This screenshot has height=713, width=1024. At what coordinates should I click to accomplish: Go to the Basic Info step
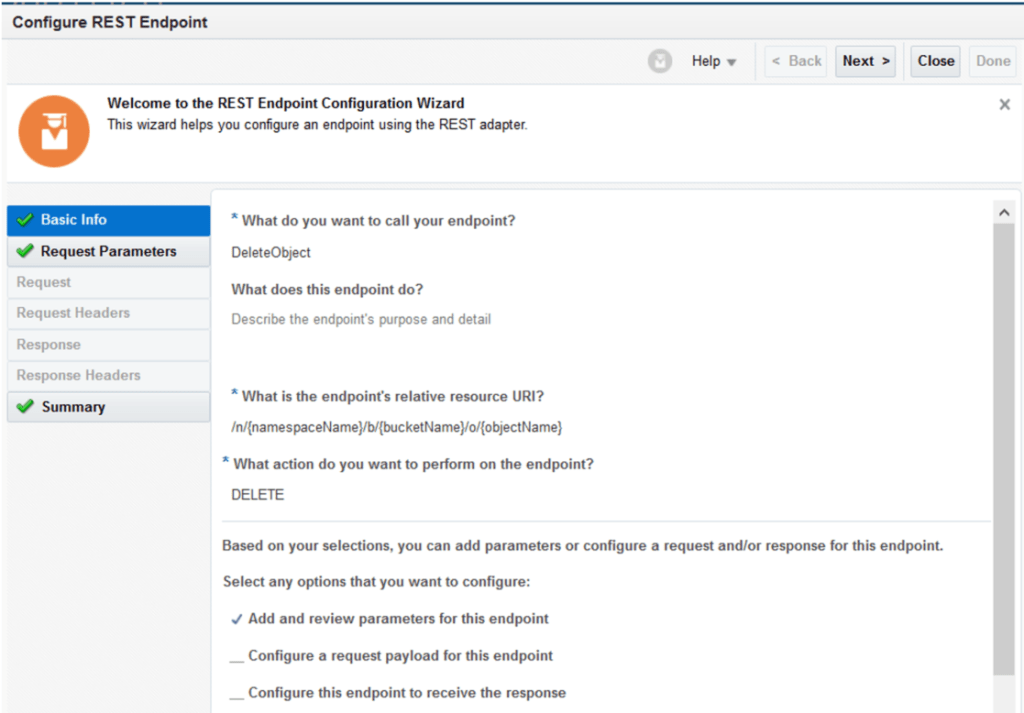(74, 220)
